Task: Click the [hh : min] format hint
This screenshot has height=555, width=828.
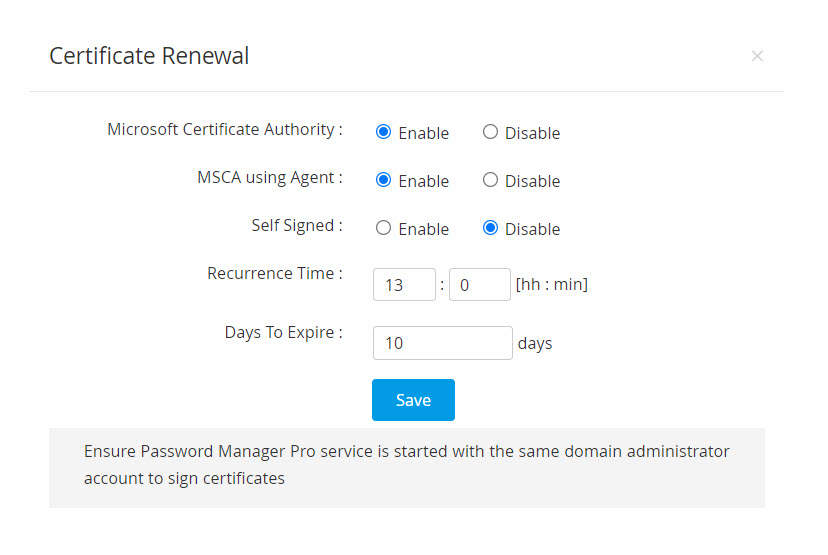Action: coord(551,285)
